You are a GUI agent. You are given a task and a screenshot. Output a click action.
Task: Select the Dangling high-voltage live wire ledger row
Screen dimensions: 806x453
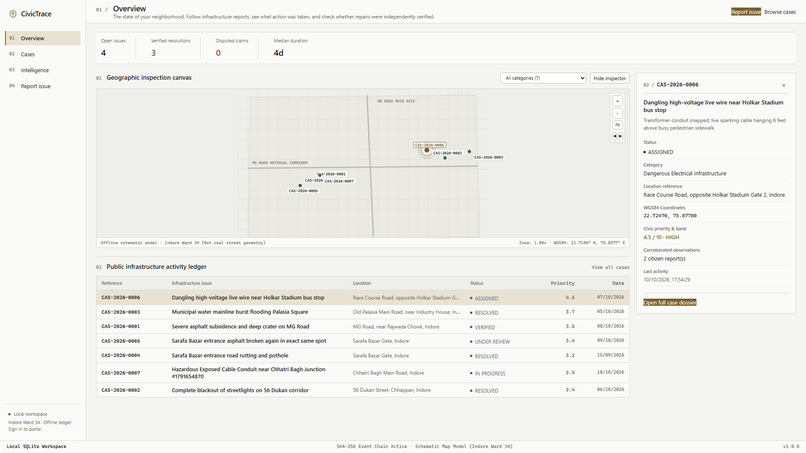point(362,297)
